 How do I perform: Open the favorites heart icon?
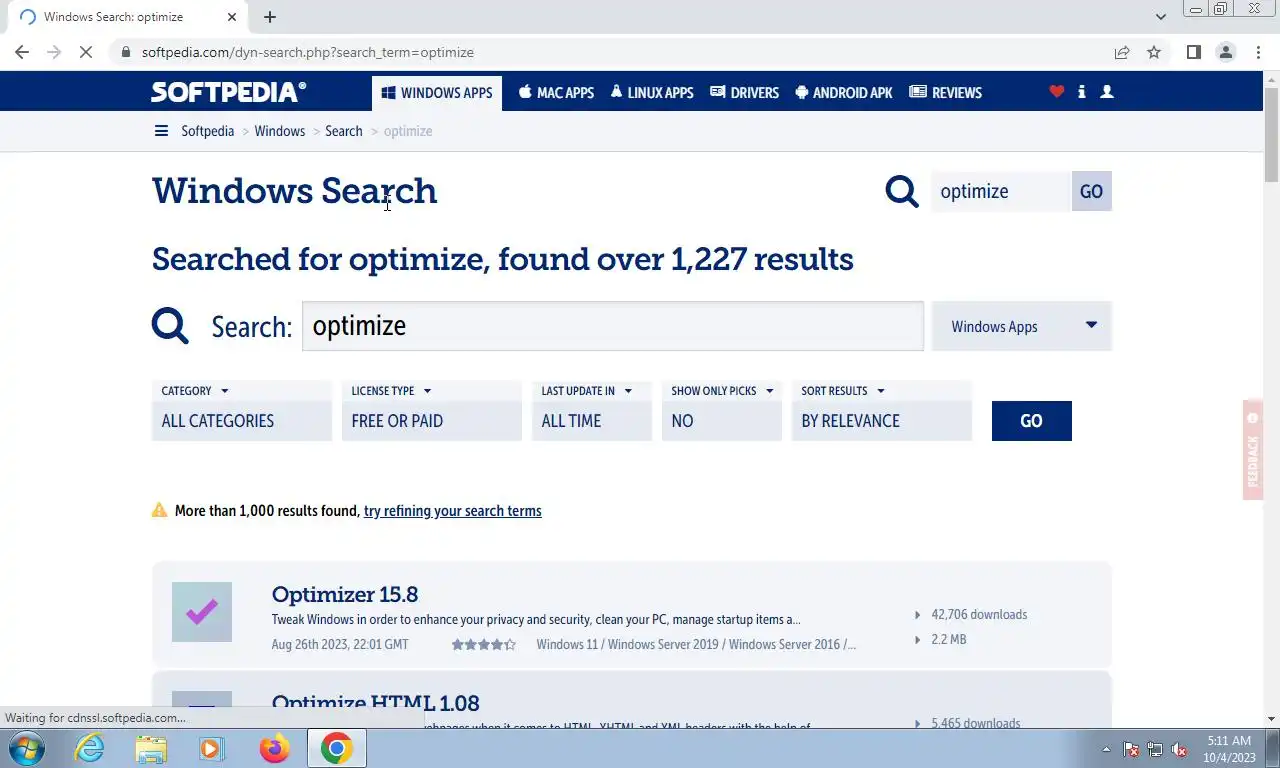point(1056,91)
